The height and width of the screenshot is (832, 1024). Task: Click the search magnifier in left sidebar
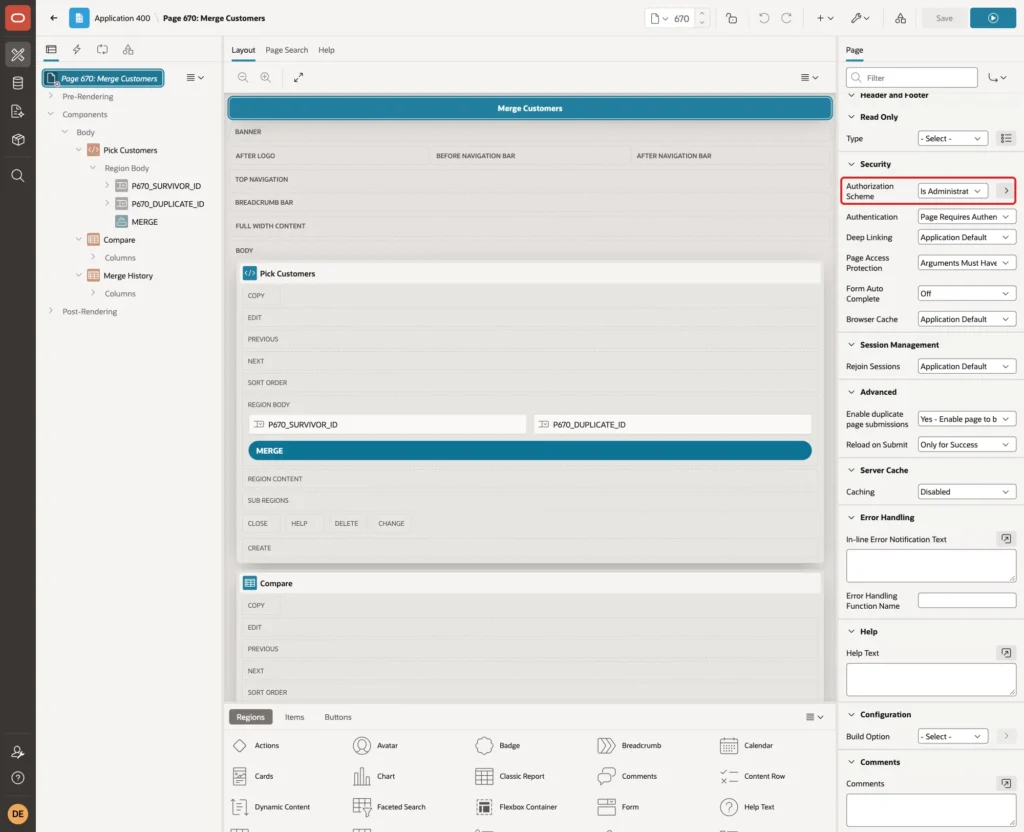coord(18,176)
